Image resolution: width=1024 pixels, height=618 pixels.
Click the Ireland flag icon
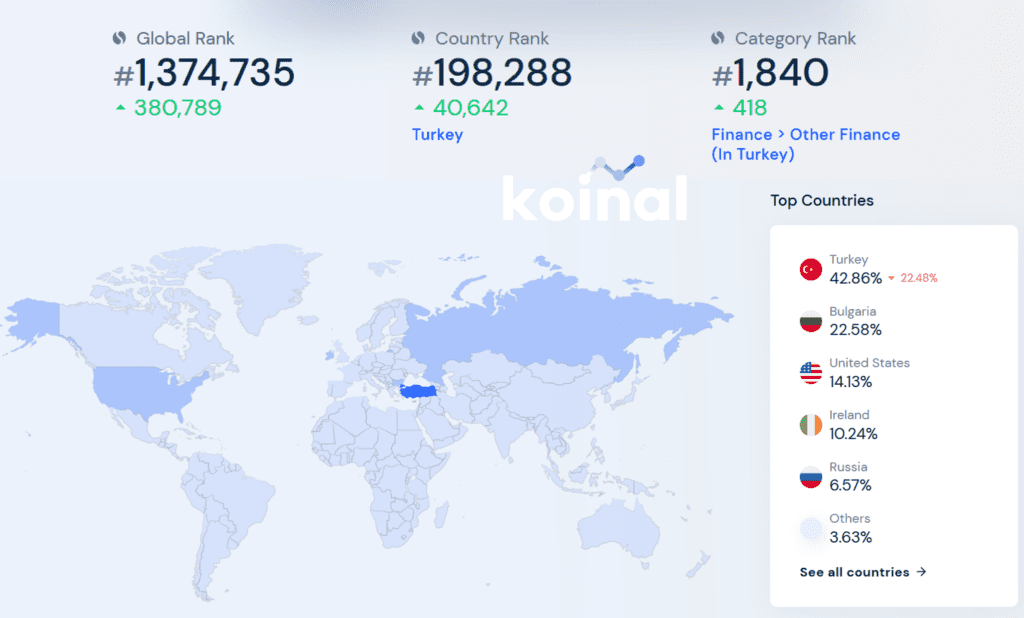tap(810, 425)
